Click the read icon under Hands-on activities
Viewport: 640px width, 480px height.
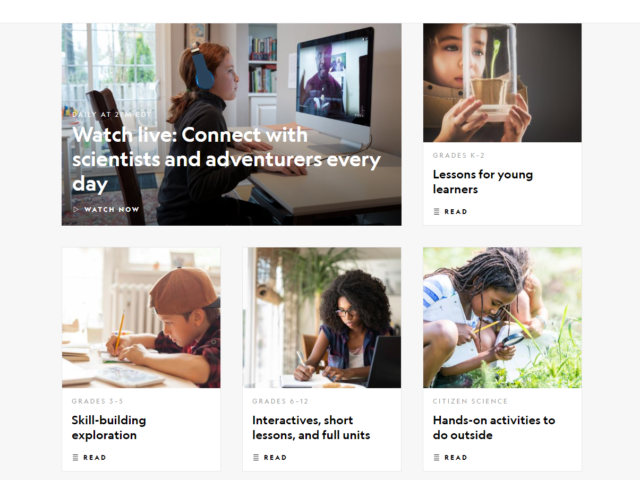click(x=436, y=457)
